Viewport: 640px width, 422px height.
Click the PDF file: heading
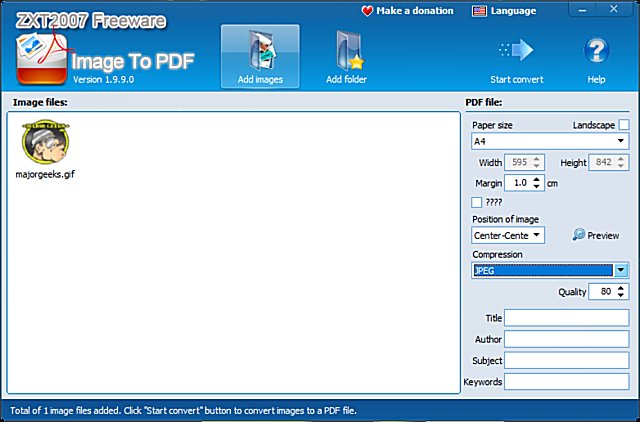tap(484, 102)
